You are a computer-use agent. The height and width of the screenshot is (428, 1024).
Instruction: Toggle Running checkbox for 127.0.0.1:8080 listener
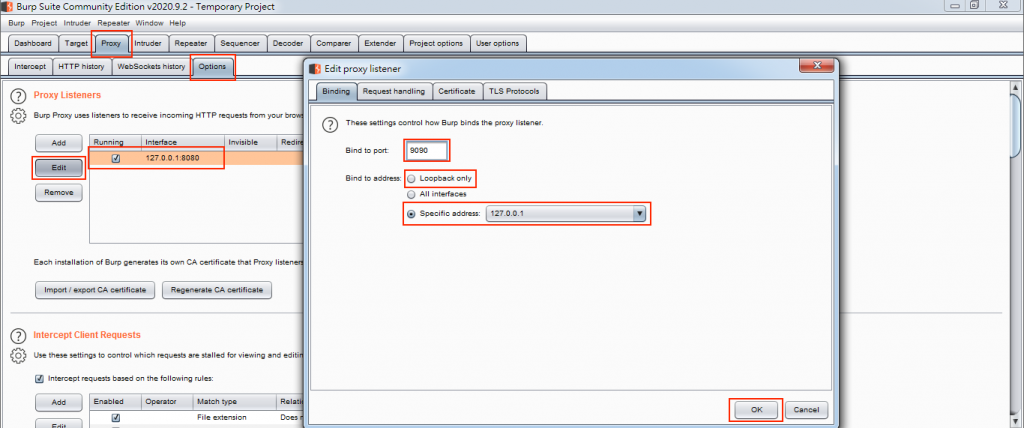coord(116,158)
